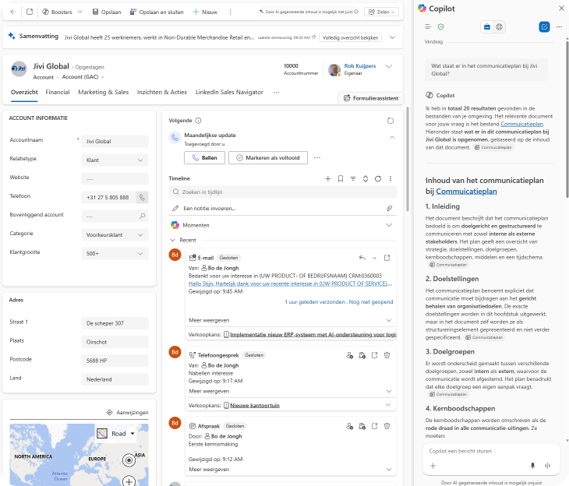Image resolution: width=569 pixels, height=486 pixels.
Task: Open the Klantgrootte dropdown showing 500+
Action: click(115, 254)
